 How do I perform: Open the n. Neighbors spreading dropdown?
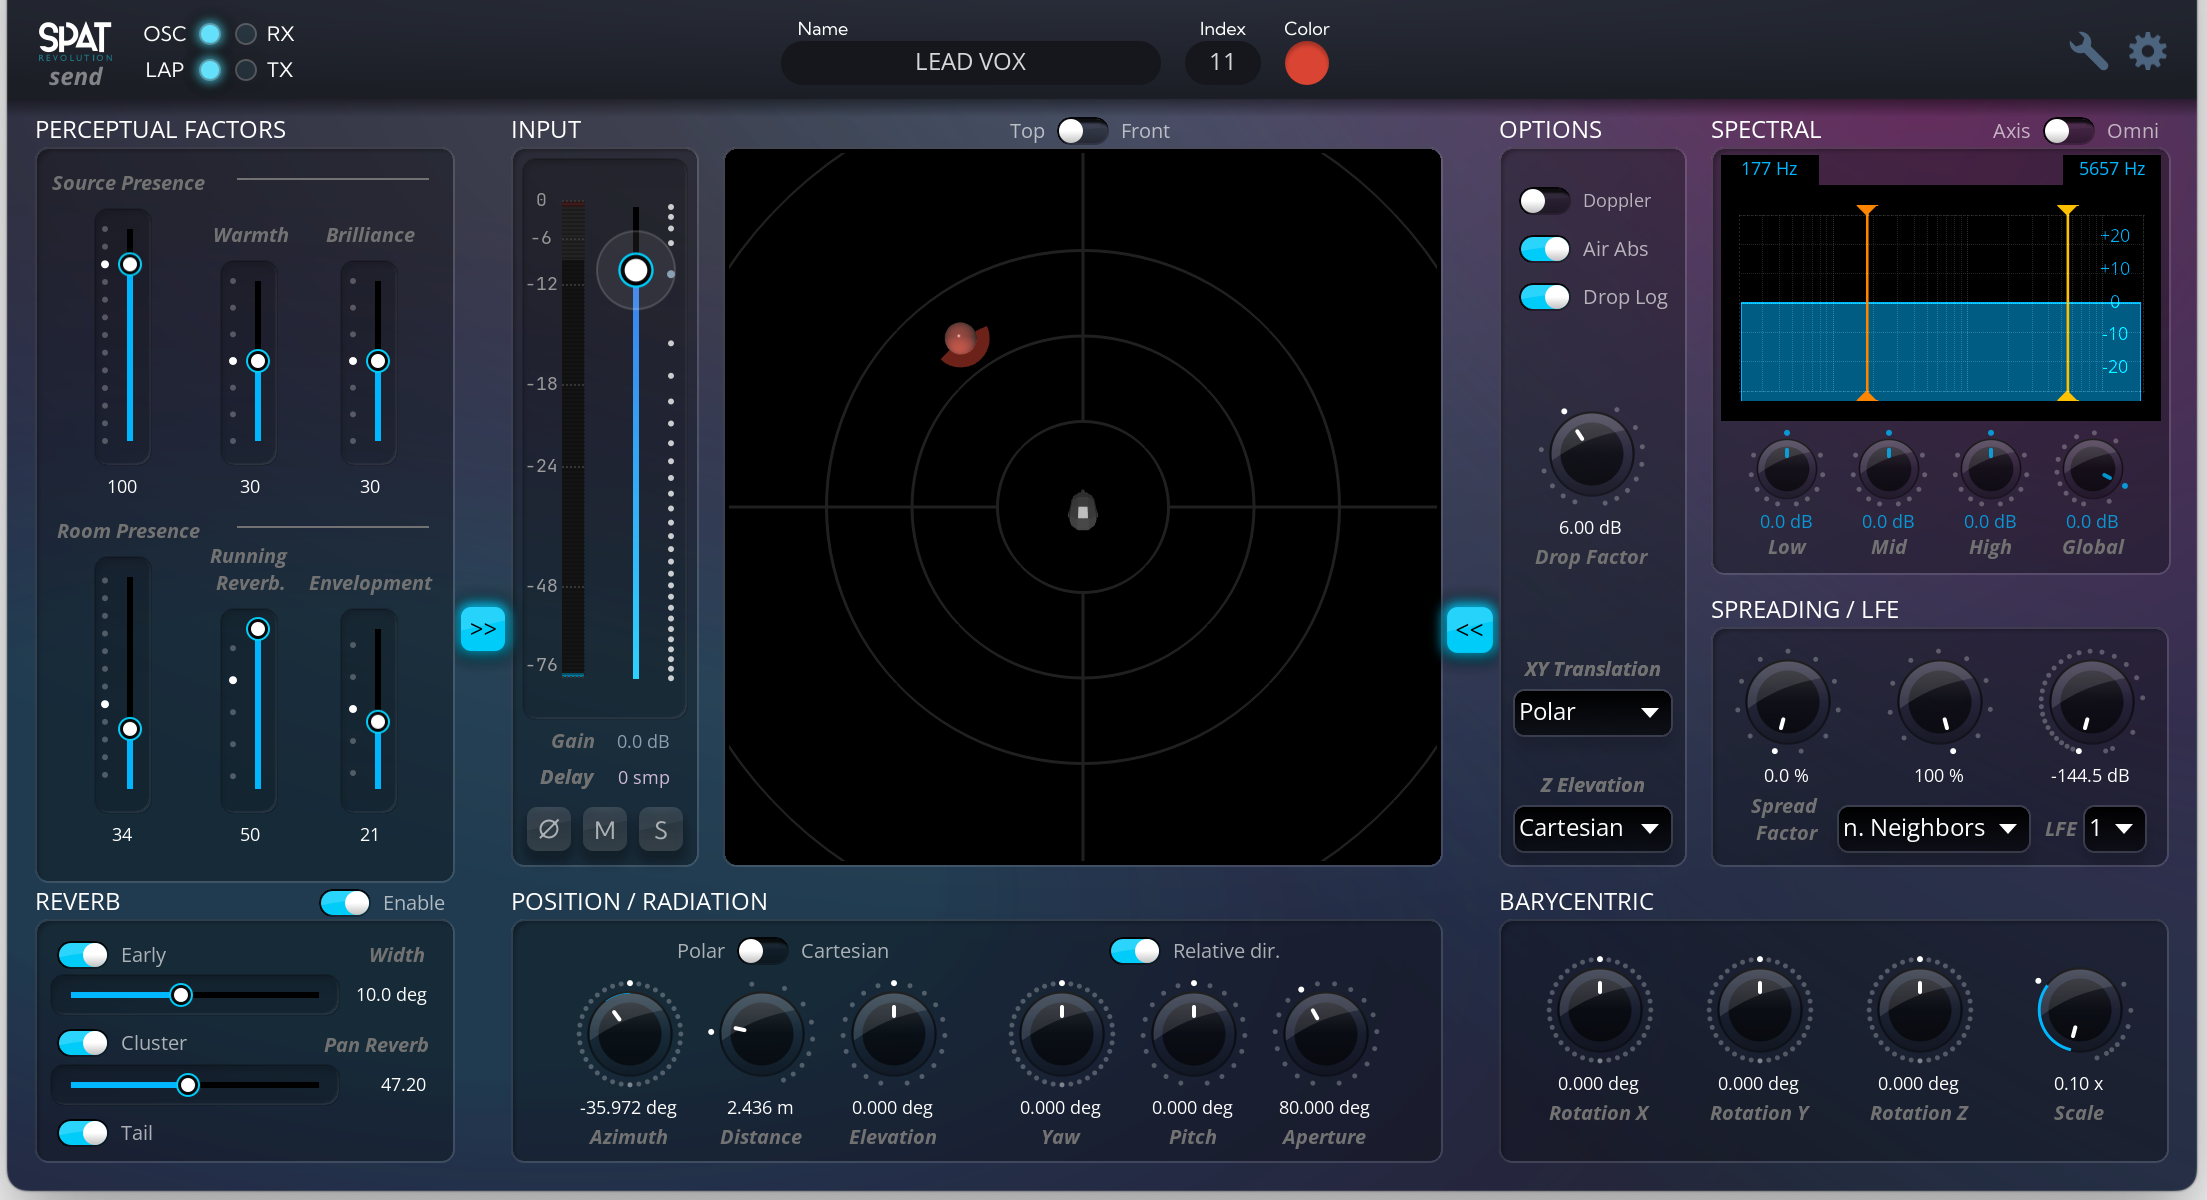click(x=1932, y=828)
